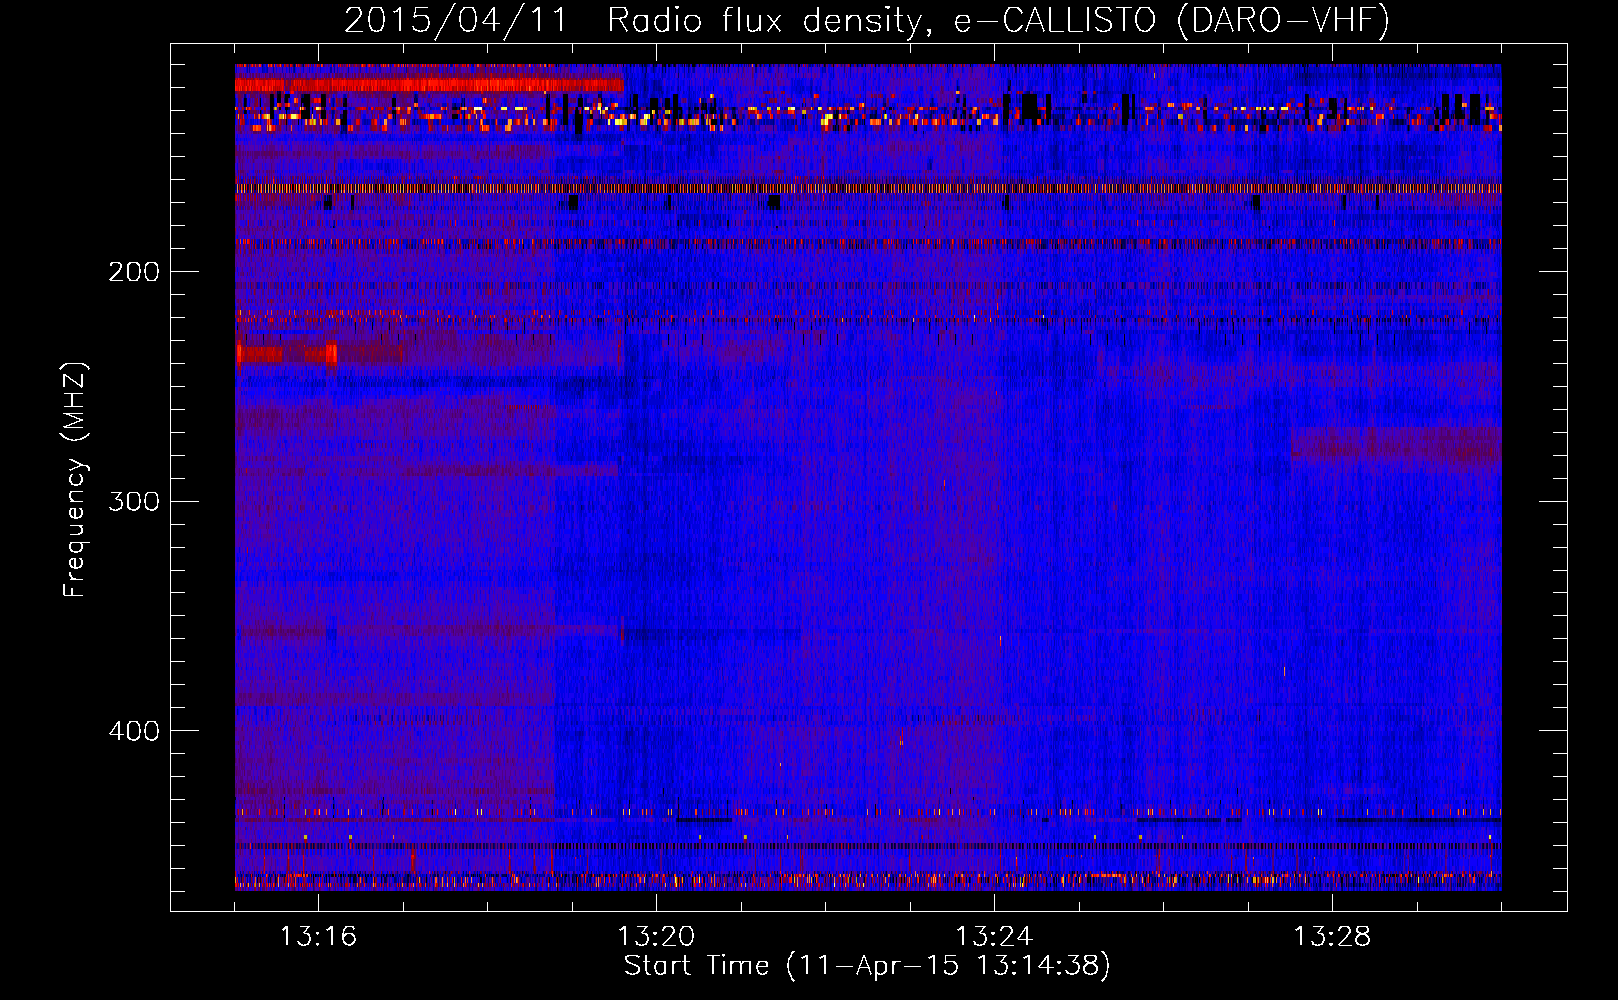Screen dimensions: 1618x1000
Task: Click the 13:28 time tick label
Action: click(x=1332, y=937)
